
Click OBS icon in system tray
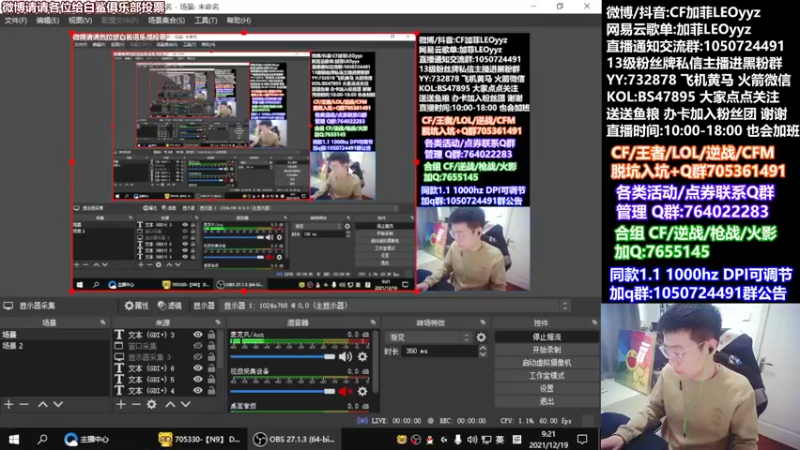(x=416, y=439)
